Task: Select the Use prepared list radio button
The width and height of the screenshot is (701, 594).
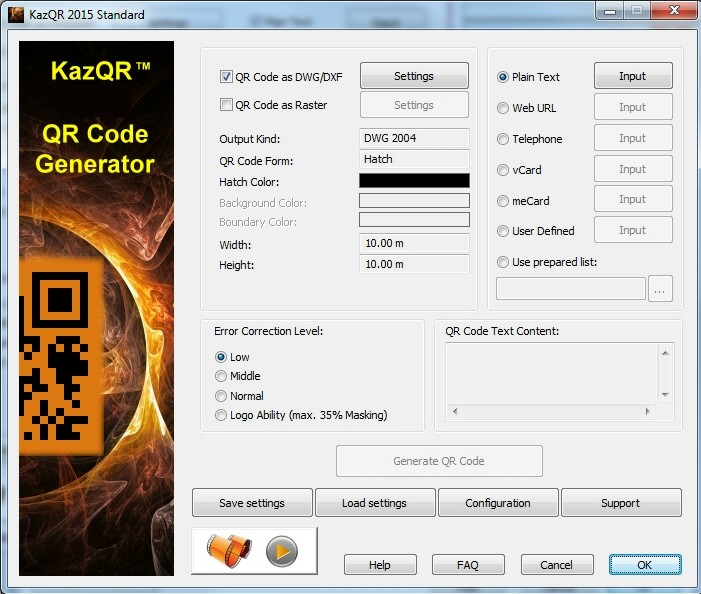Action: tap(503, 262)
